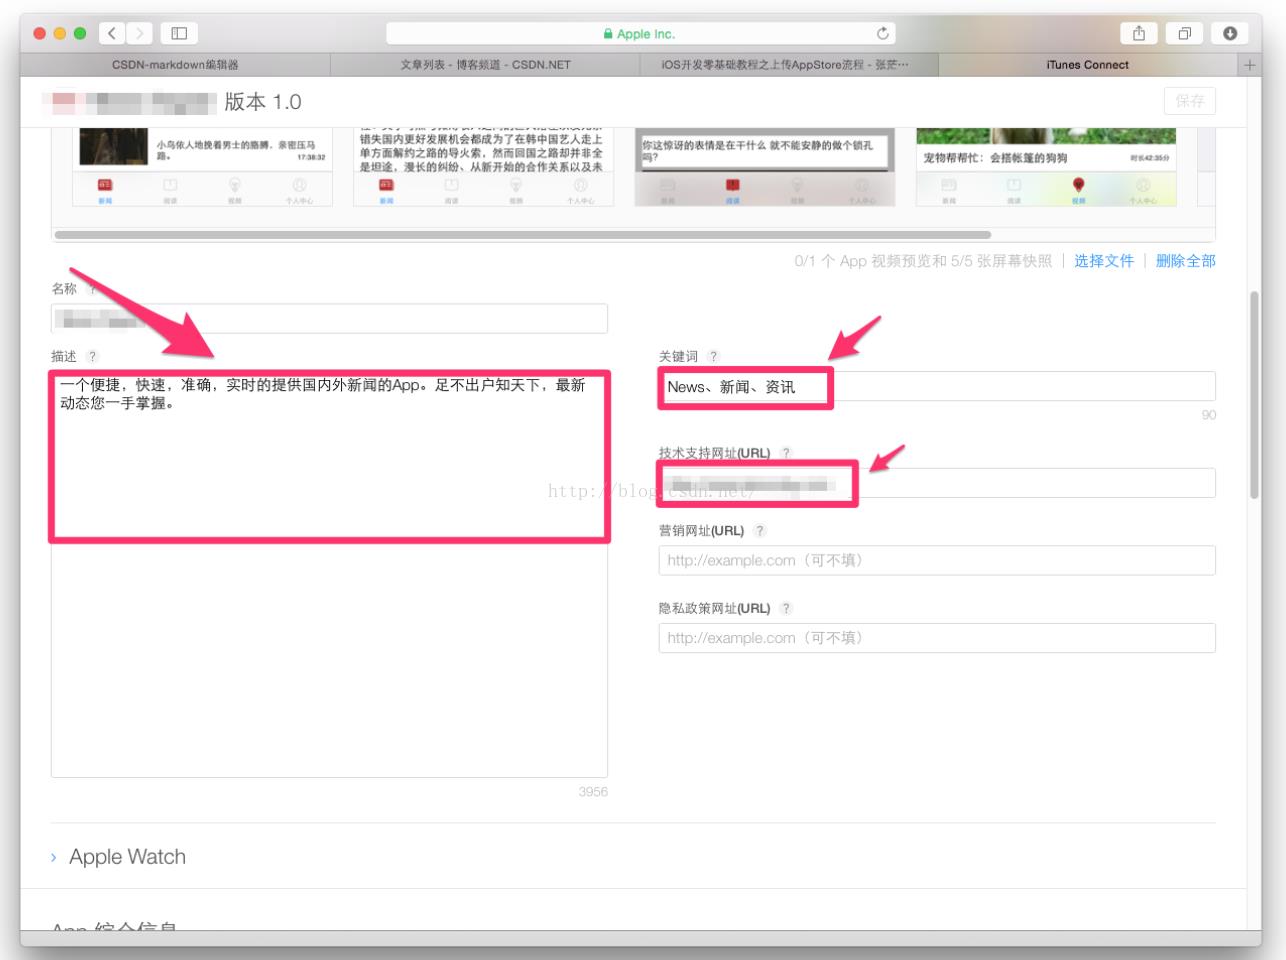This screenshot has height=960, width=1286.
Task: Open help icon next to 隐私政策网址(URL)
Action: pos(786,608)
